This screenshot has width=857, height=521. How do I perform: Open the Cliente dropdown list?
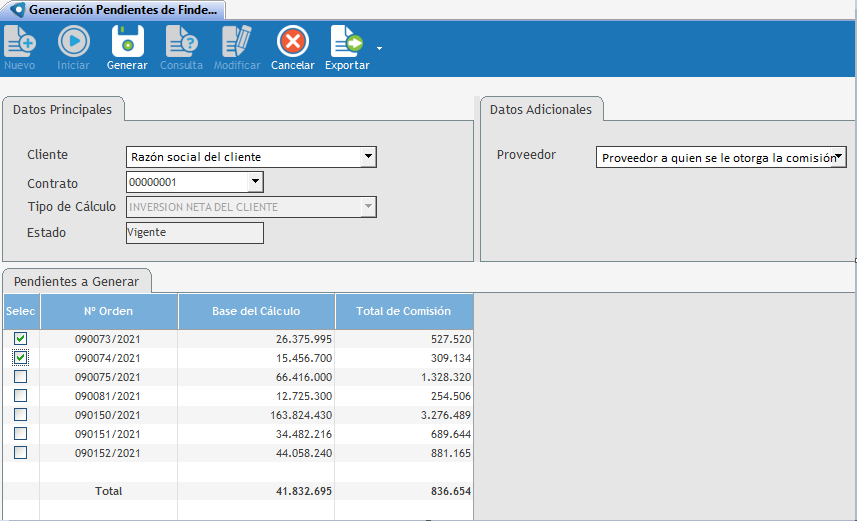tap(368, 157)
